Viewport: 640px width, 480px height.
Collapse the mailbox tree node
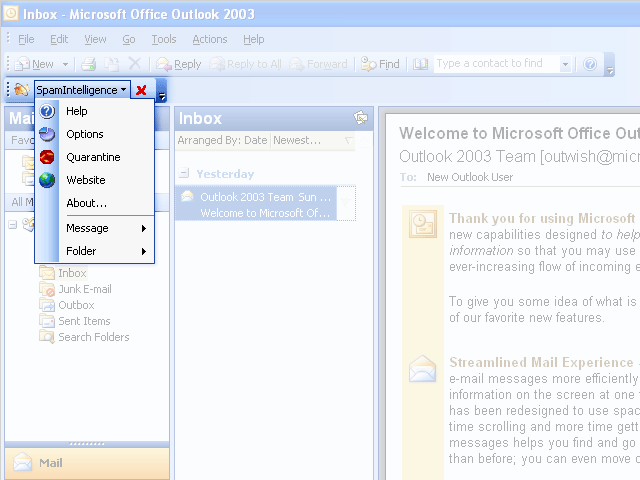(x=13, y=224)
